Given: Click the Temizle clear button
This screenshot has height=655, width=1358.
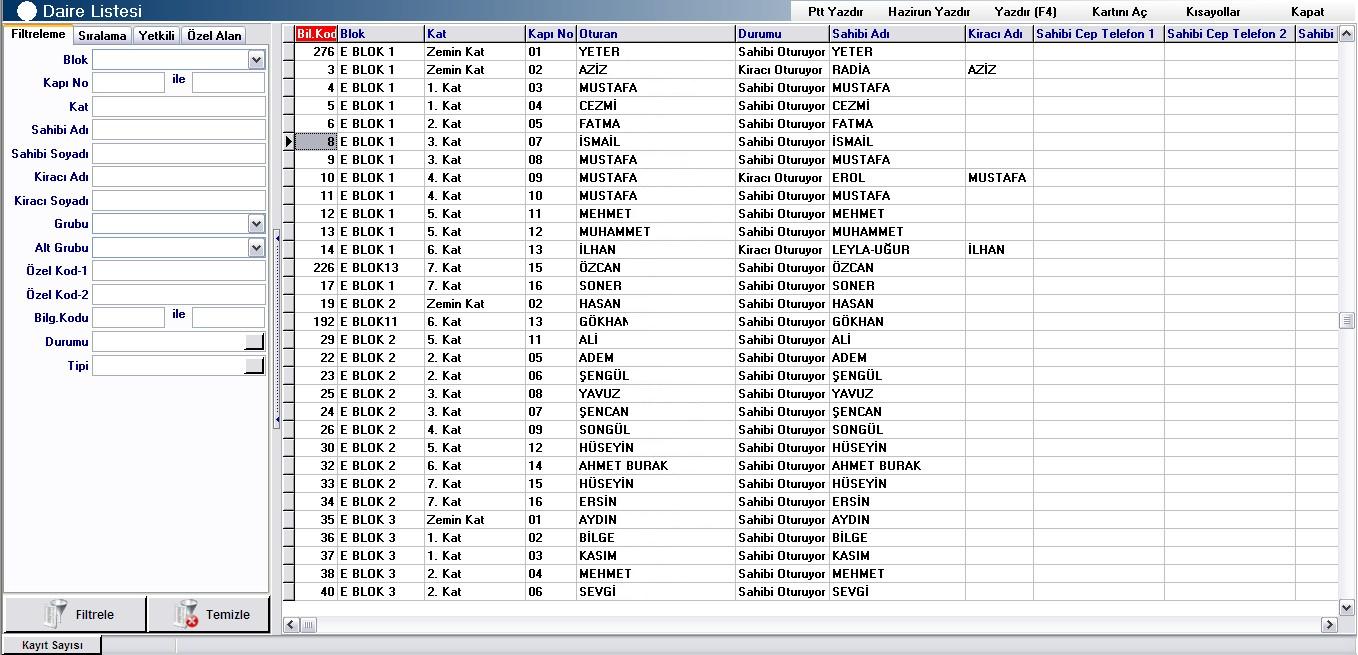Looking at the screenshot, I should pyautogui.click(x=208, y=614).
